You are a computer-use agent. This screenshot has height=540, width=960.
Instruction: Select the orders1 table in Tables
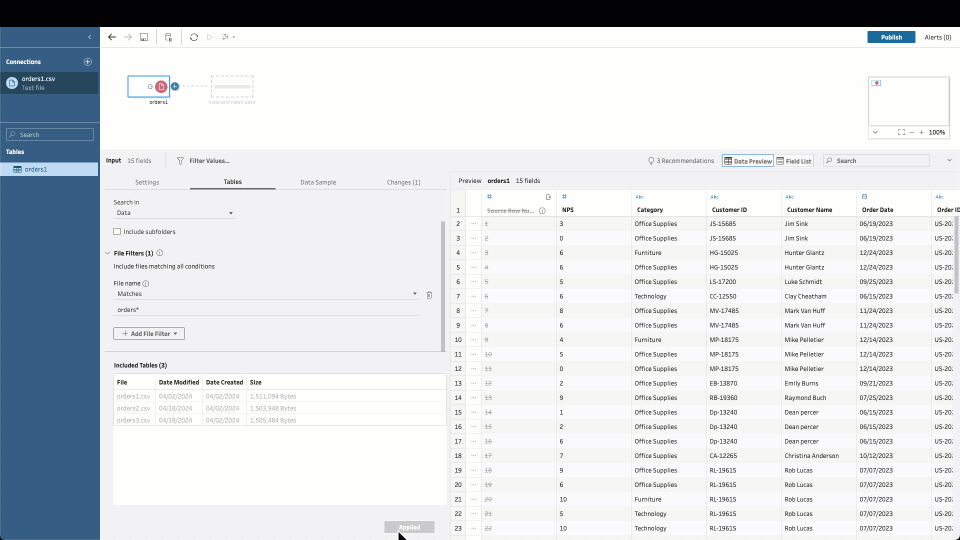click(49, 170)
